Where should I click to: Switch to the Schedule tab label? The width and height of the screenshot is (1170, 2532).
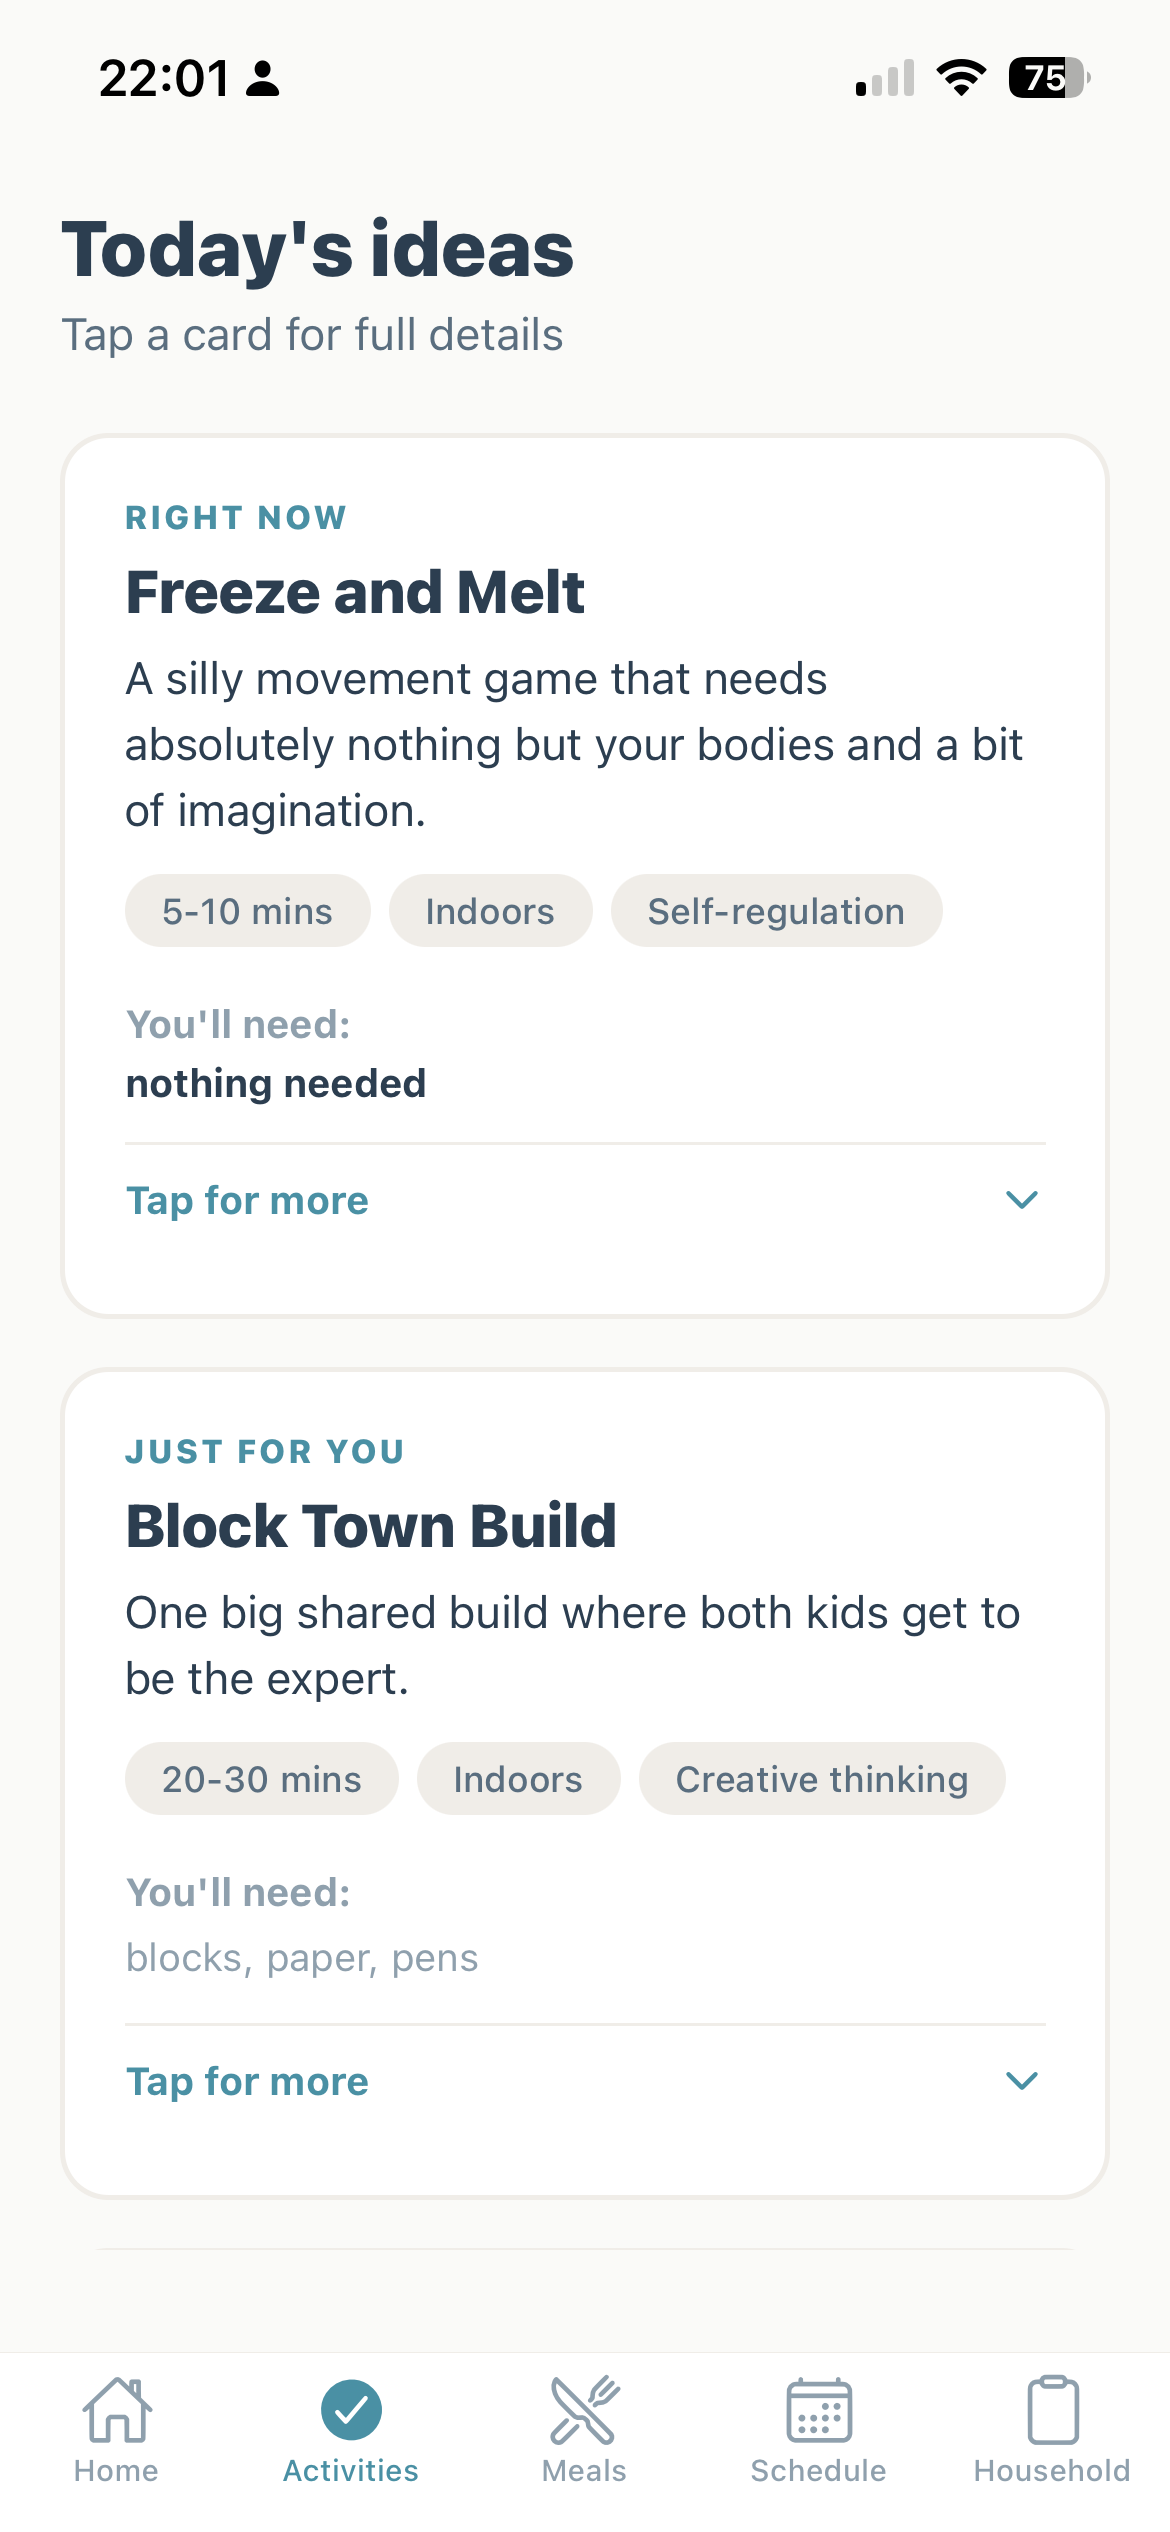(x=818, y=2471)
